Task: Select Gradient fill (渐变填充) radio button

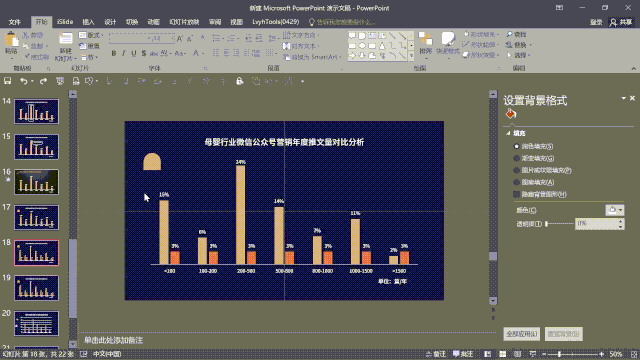Action: pyautogui.click(x=516, y=158)
